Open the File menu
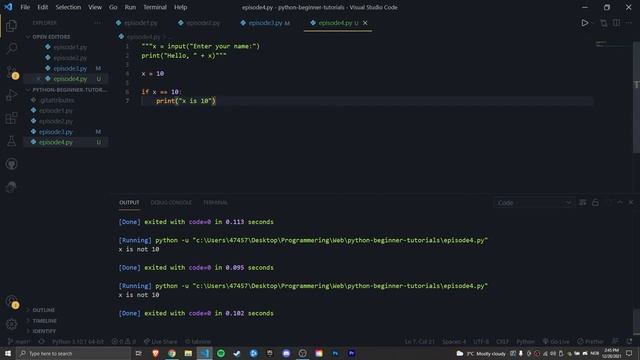This screenshot has width=640, height=360. click(25, 7)
